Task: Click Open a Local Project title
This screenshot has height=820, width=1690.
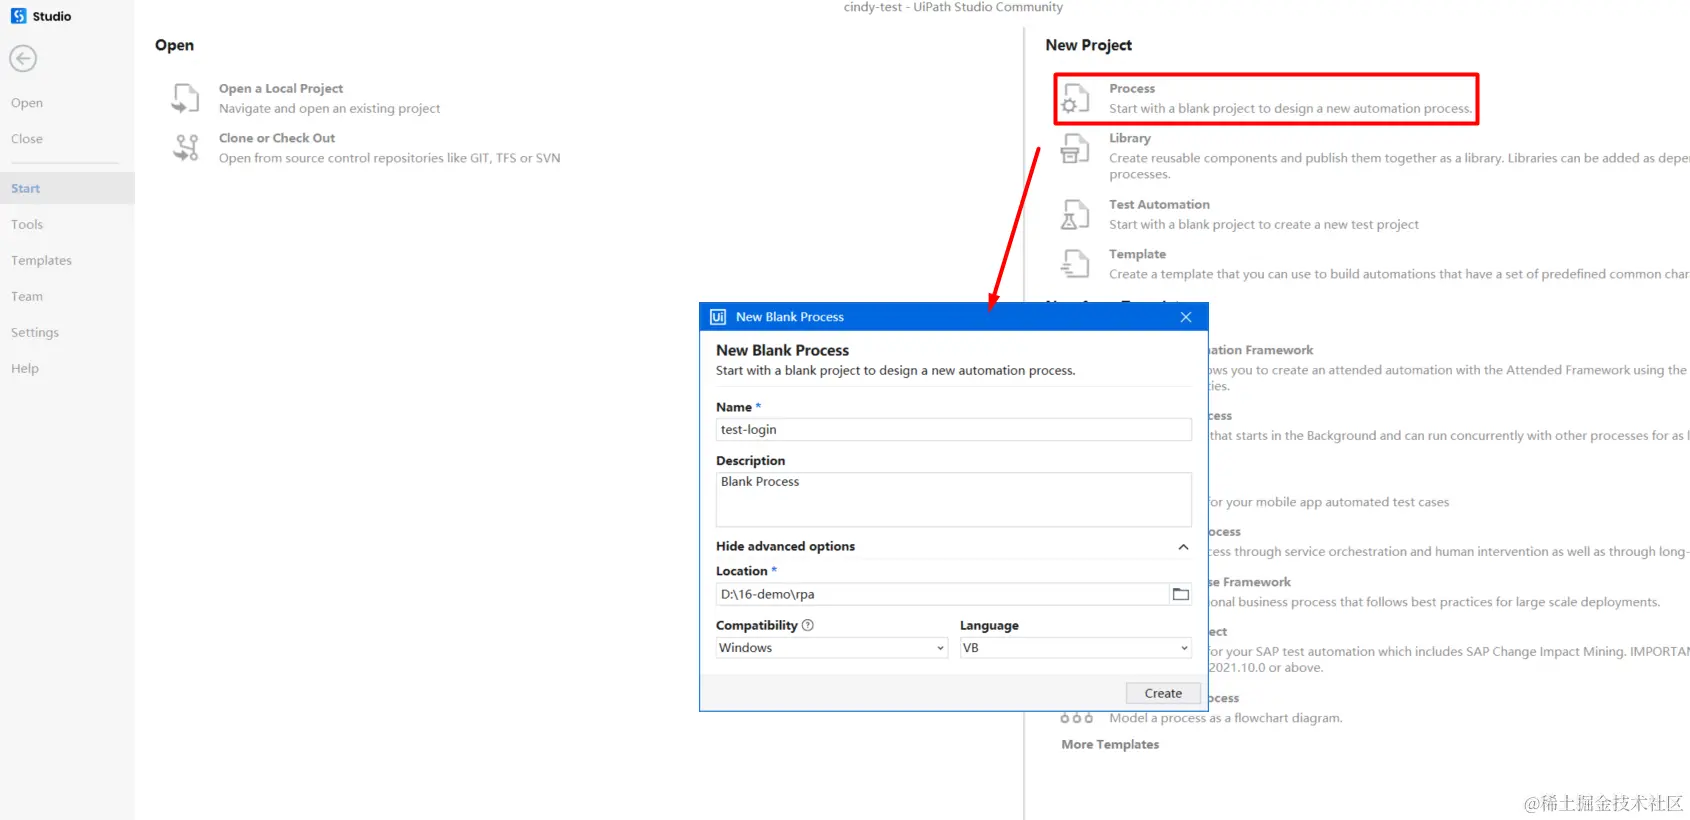Action: click(x=281, y=89)
